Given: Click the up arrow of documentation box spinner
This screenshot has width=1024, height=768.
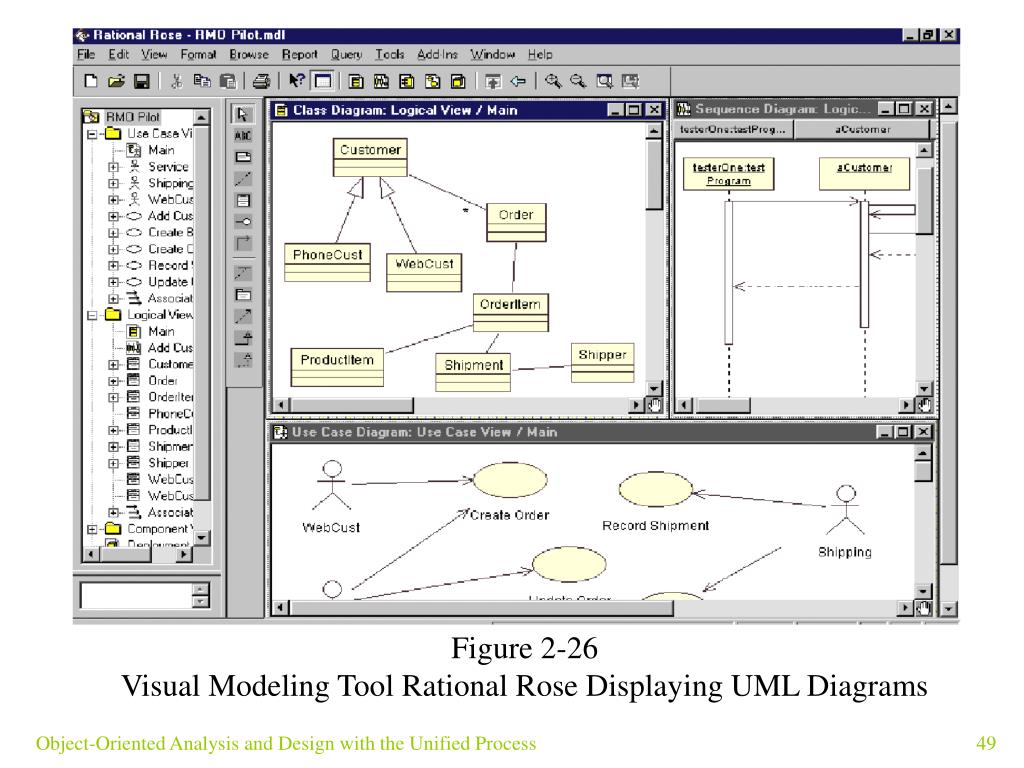Looking at the screenshot, I should click(x=201, y=589).
